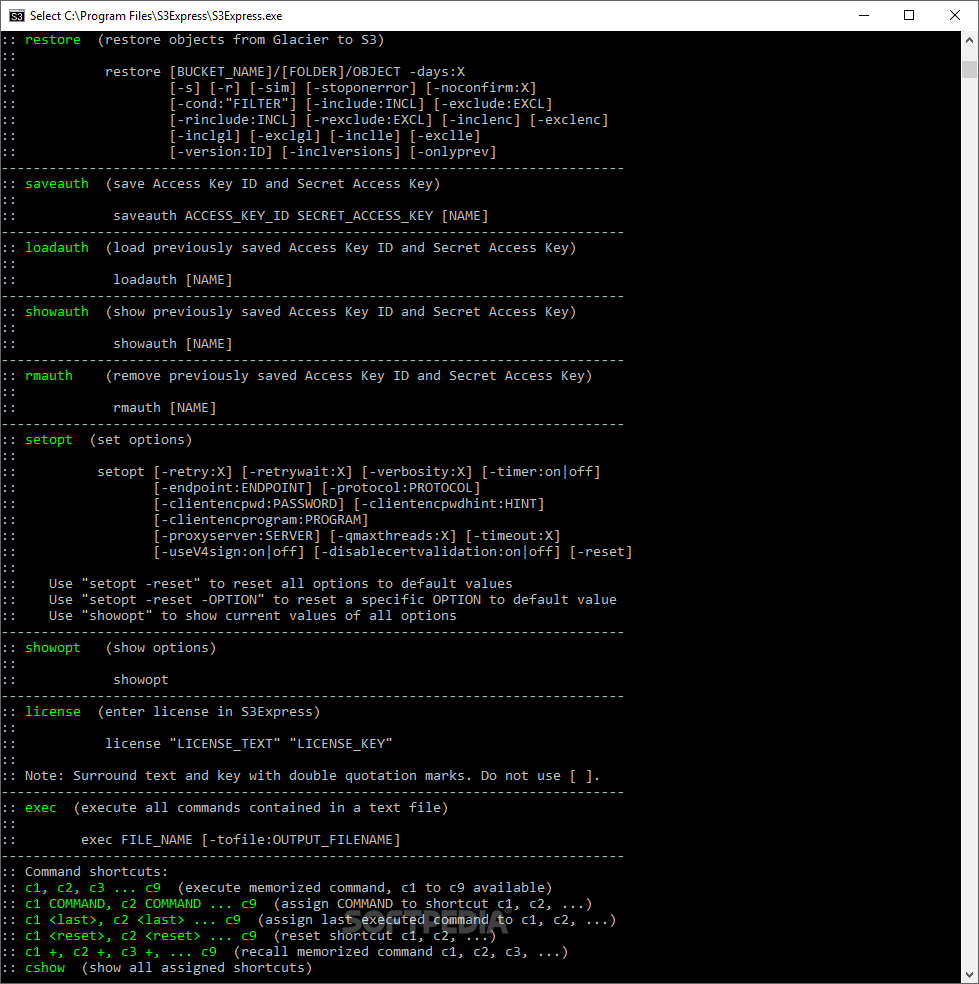
Task: Click the 'Command shortcuts:' heading
Action: point(97,872)
